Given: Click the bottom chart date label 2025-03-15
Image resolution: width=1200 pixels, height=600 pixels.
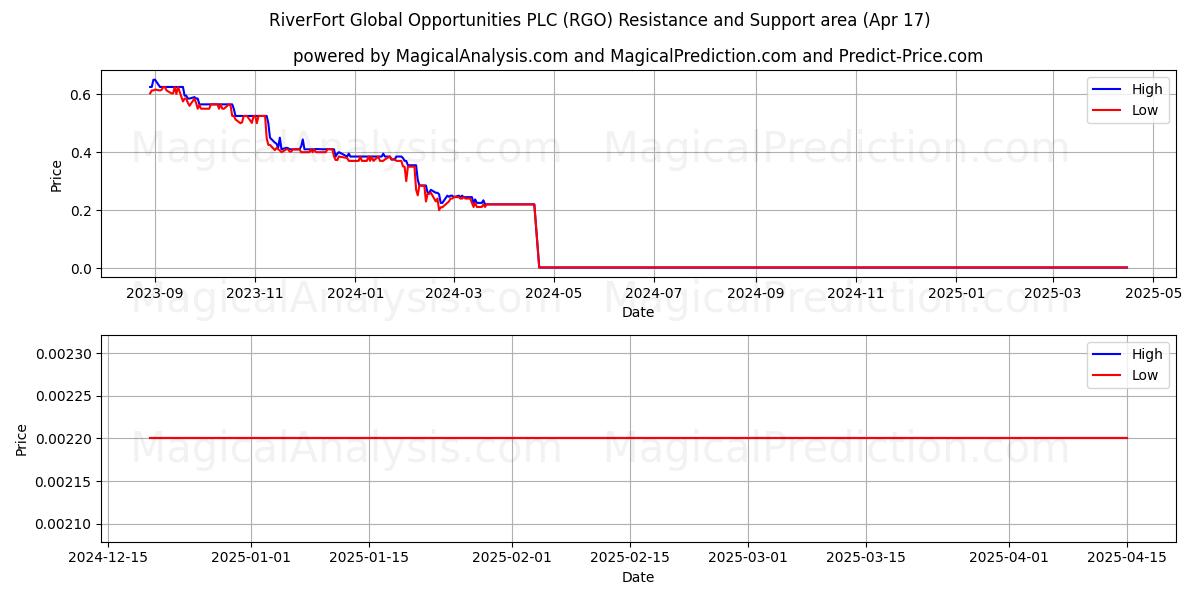Looking at the screenshot, I should pyautogui.click(x=867, y=558).
